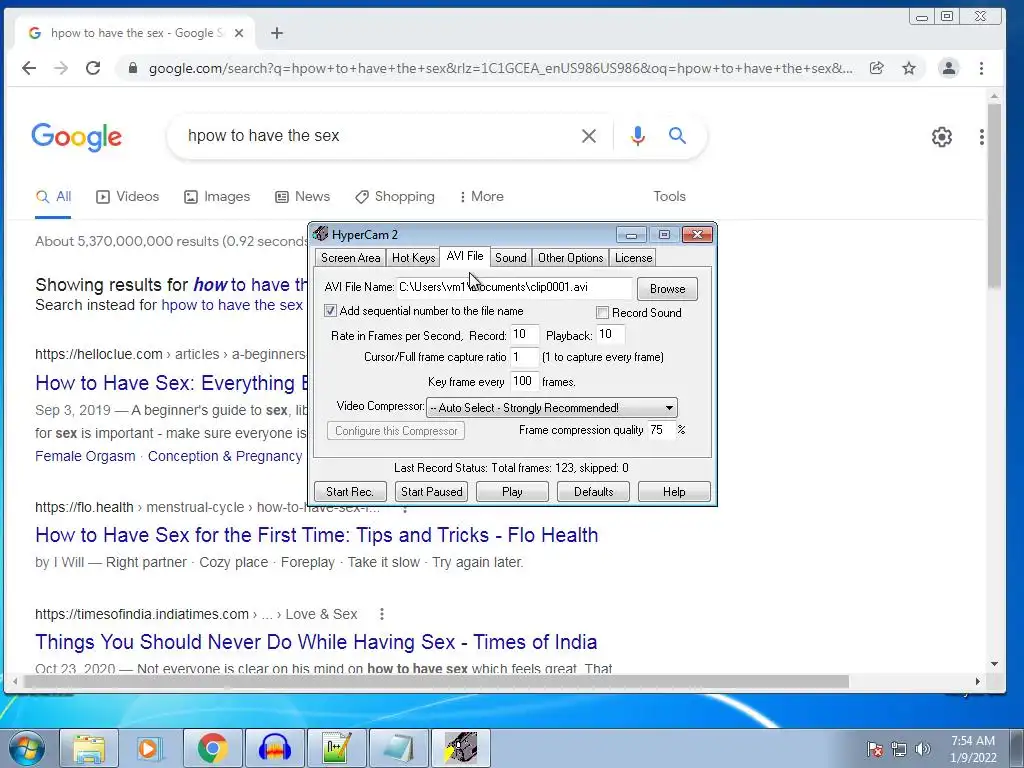
Task: Open Times of India result link
Action: coord(316,642)
